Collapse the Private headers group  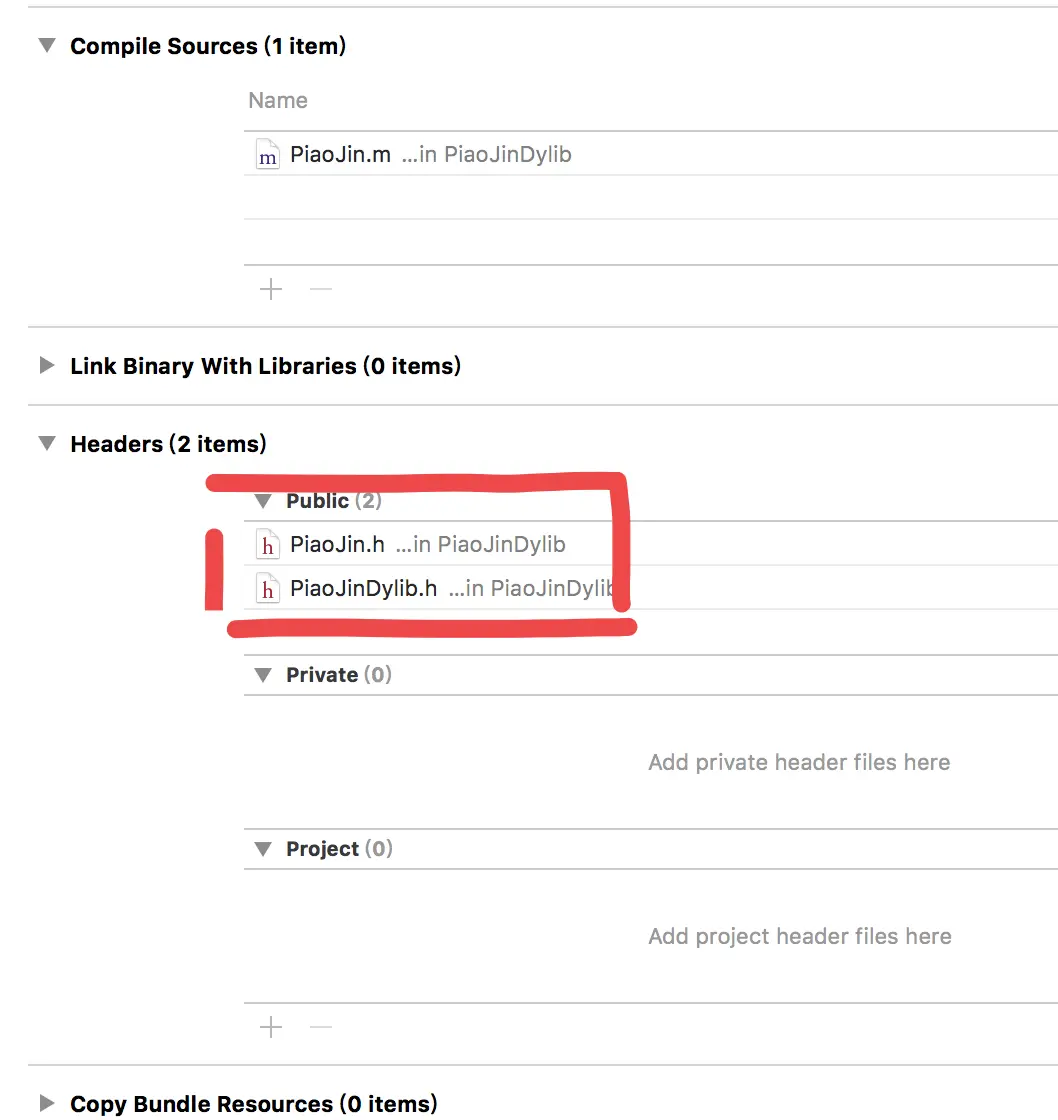(x=263, y=675)
